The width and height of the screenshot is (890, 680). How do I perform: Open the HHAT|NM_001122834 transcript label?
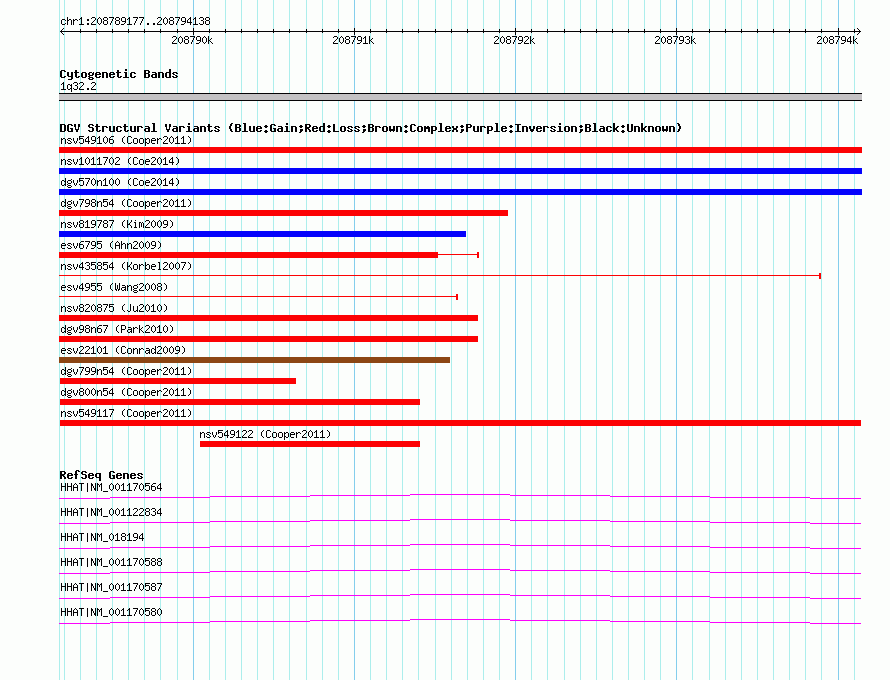point(111,513)
